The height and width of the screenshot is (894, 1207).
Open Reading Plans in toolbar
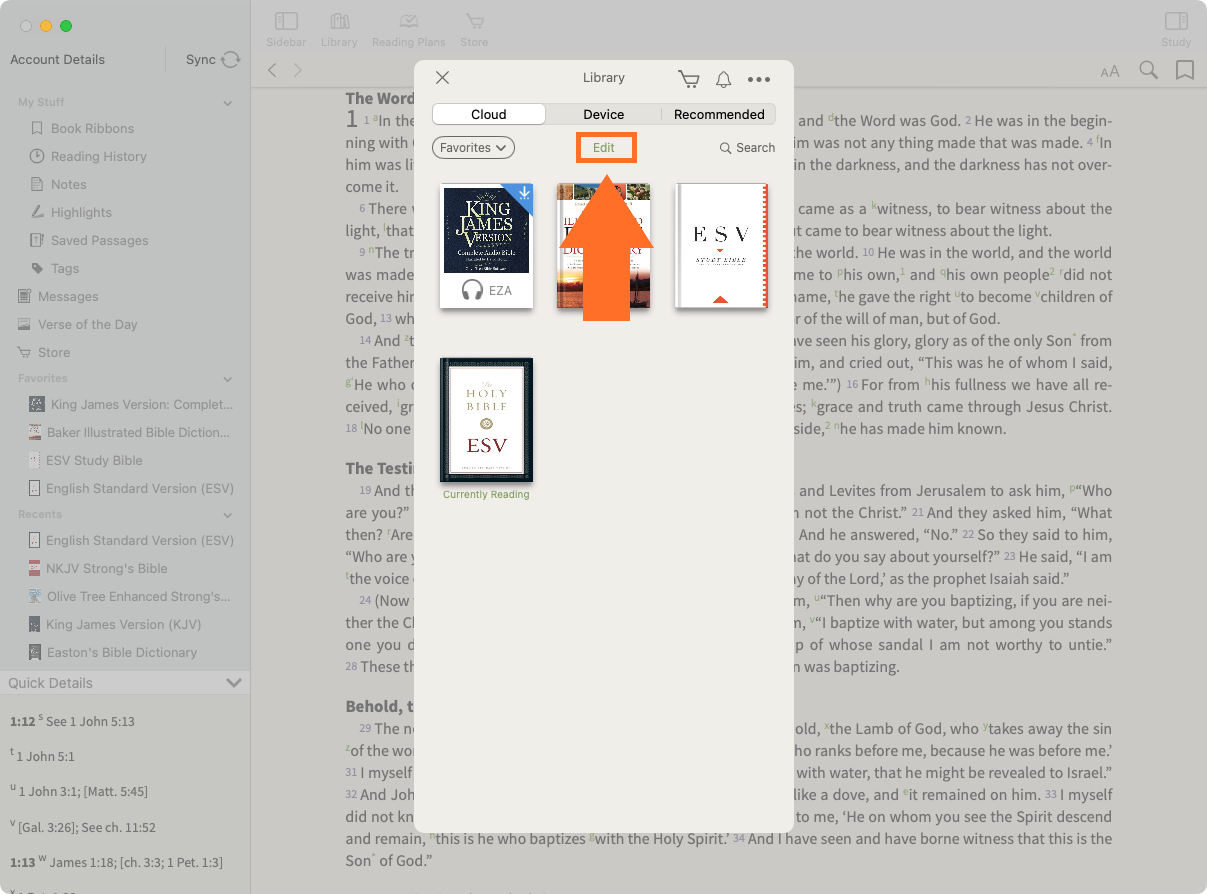pos(408,29)
